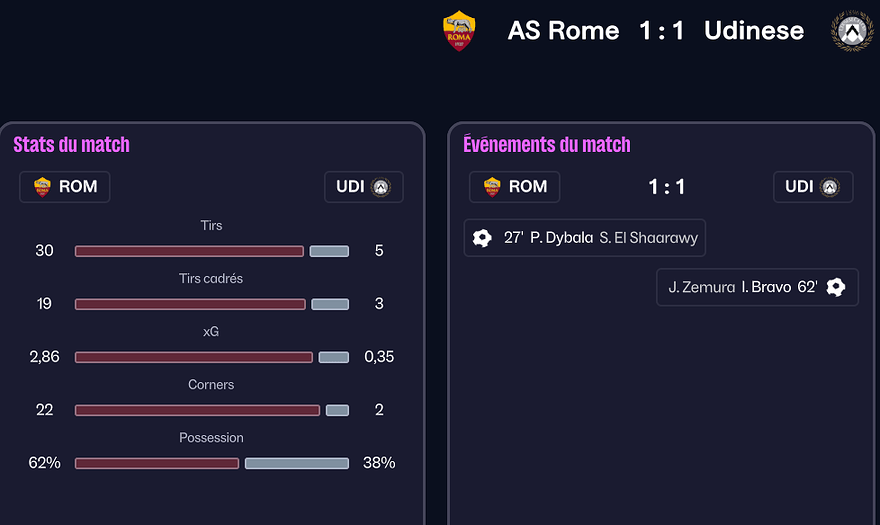Screen dimensions: 880x525
Task: Click the xG comparison bar
Action: [x=211, y=357]
